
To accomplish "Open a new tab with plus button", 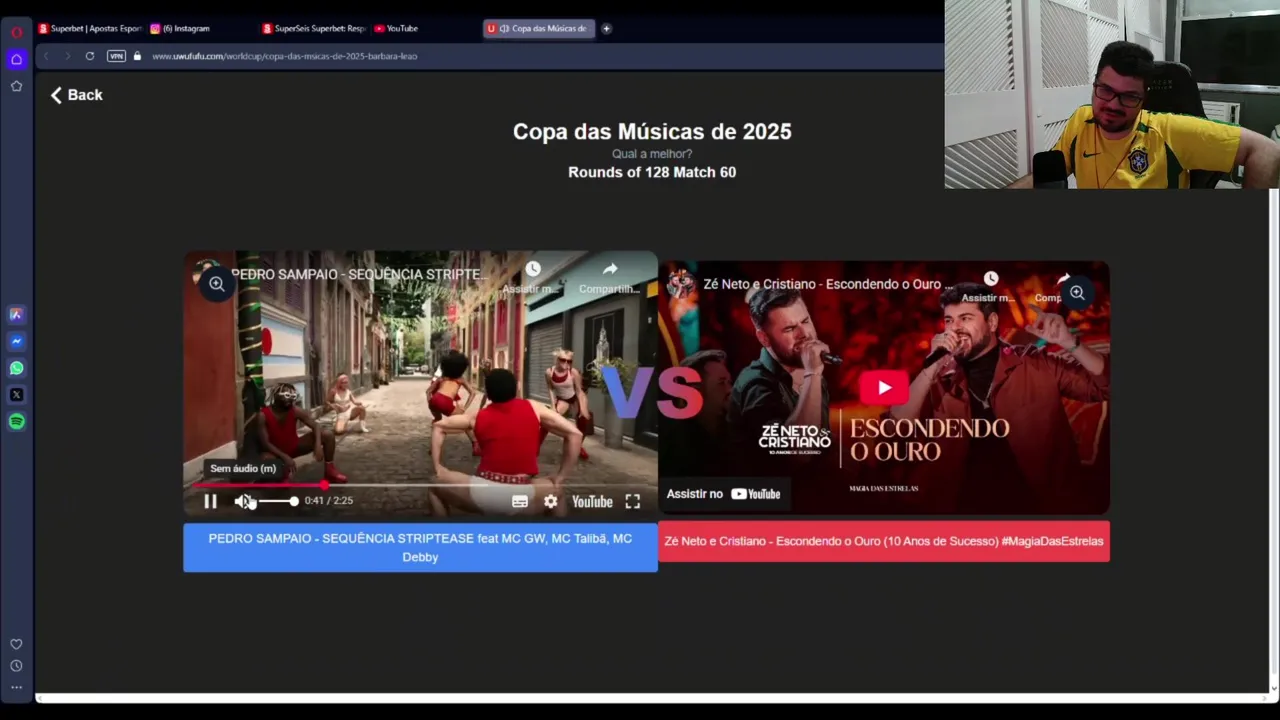I will click(606, 28).
